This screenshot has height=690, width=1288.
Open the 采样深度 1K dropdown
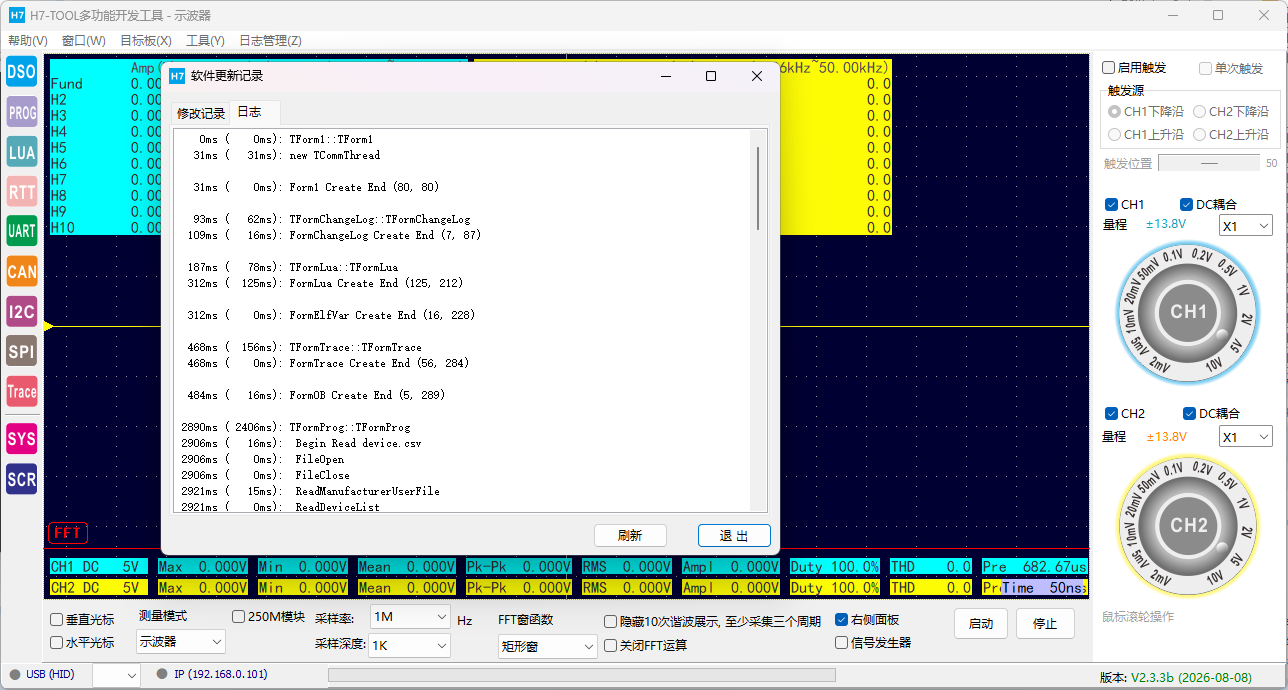point(410,645)
